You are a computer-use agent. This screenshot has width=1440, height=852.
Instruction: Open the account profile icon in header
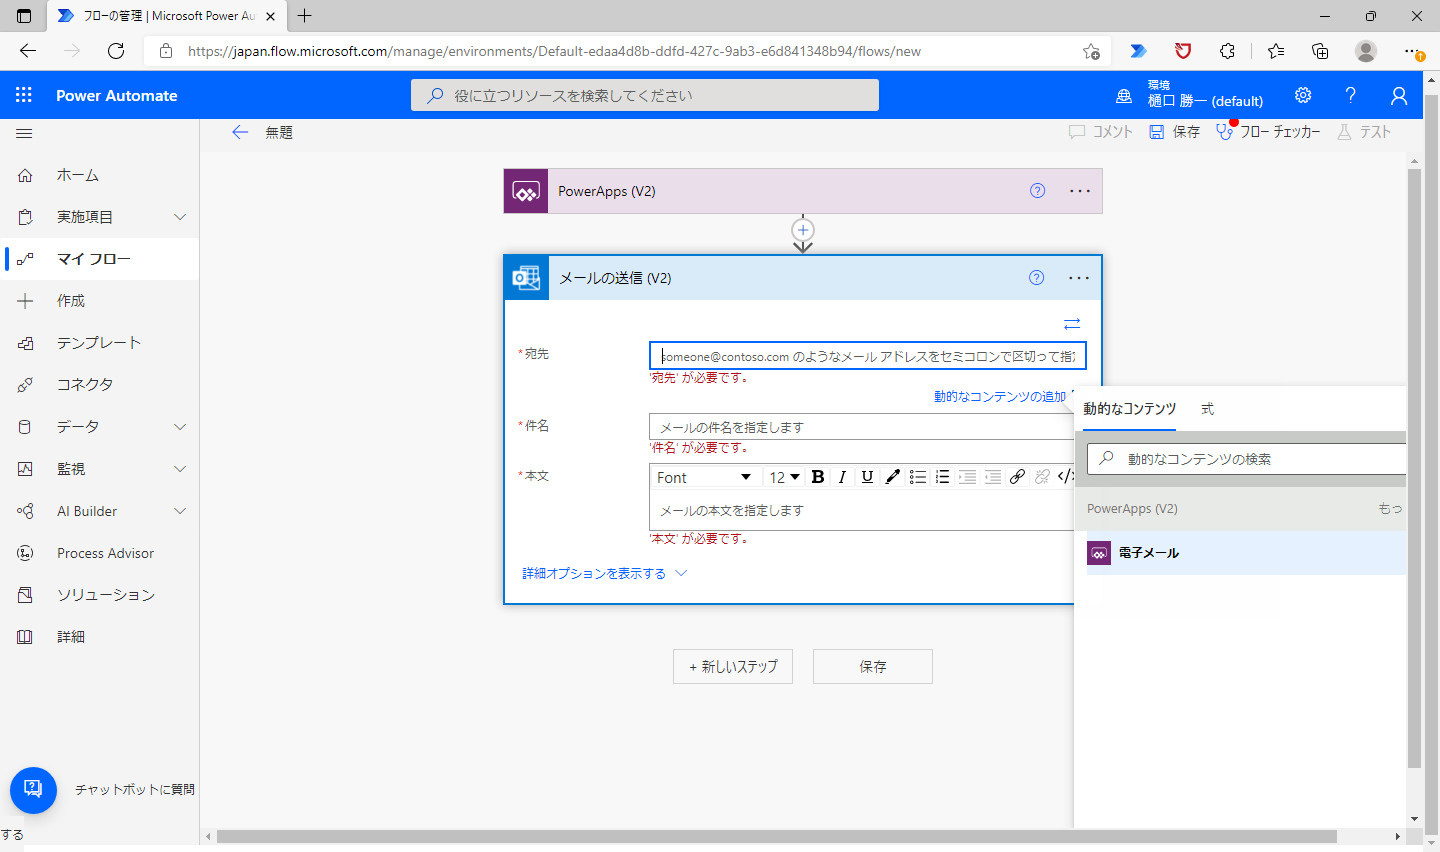(1399, 95)
